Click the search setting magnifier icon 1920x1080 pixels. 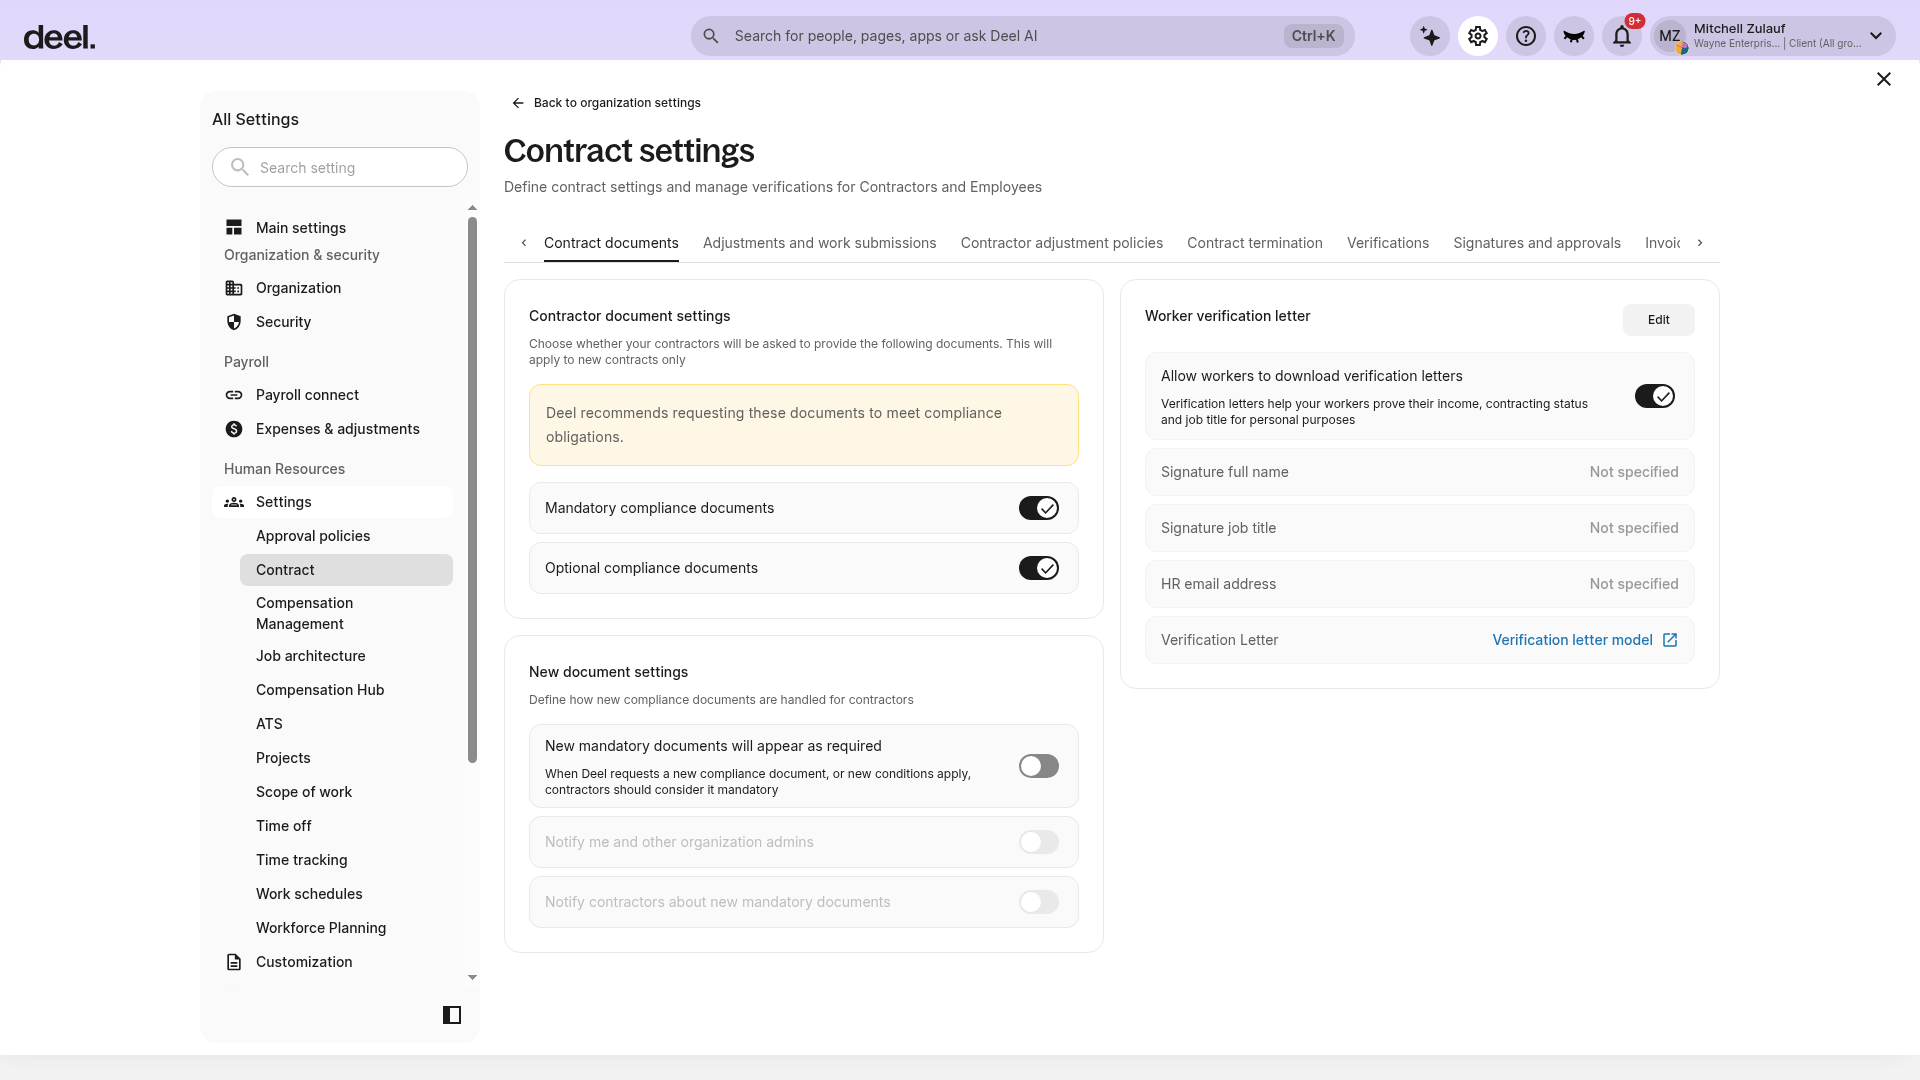coord(240,167)
